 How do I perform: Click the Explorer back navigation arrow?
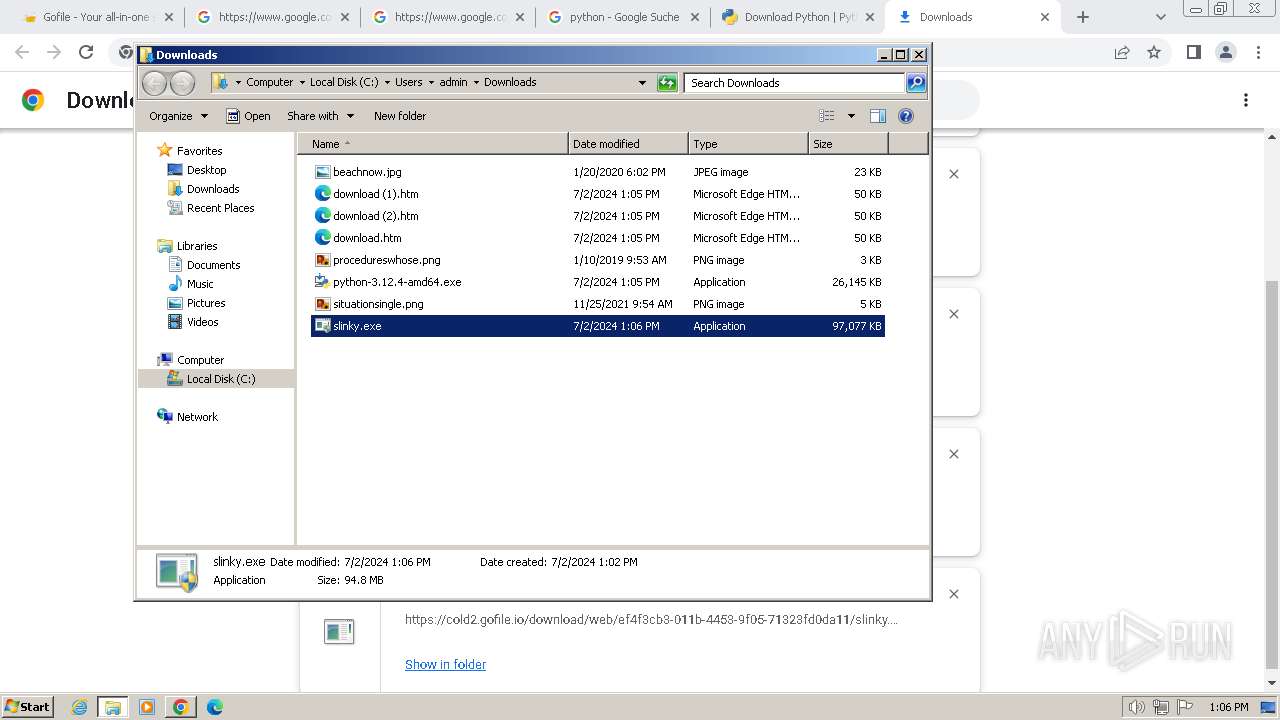(x=154, y=83)
